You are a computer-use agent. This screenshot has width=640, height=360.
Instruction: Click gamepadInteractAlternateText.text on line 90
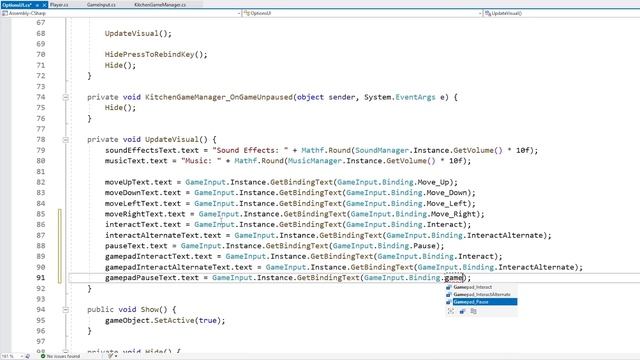[178, 267]
